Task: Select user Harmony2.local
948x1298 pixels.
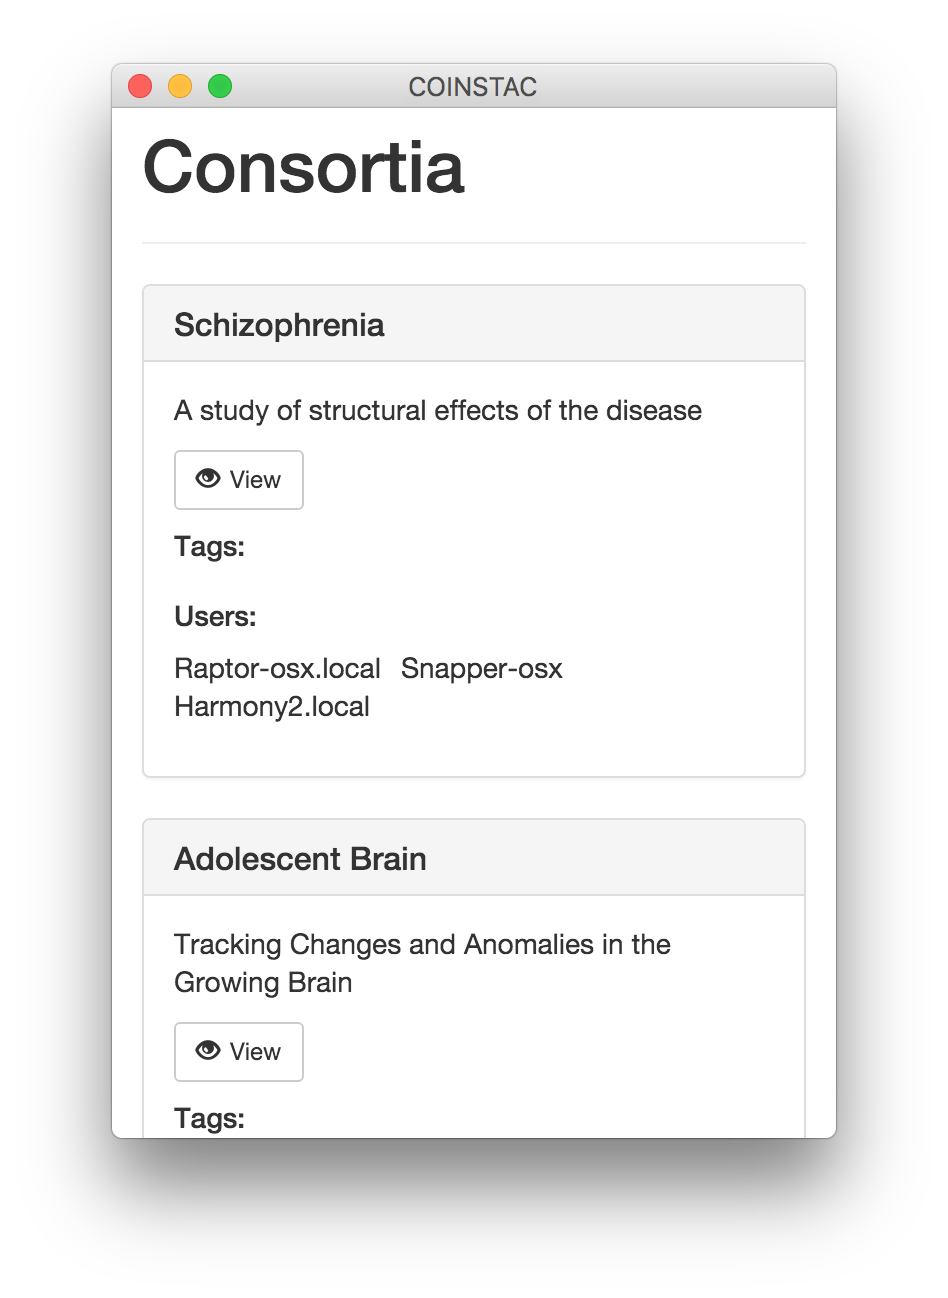Action: [x=272, y=706]
